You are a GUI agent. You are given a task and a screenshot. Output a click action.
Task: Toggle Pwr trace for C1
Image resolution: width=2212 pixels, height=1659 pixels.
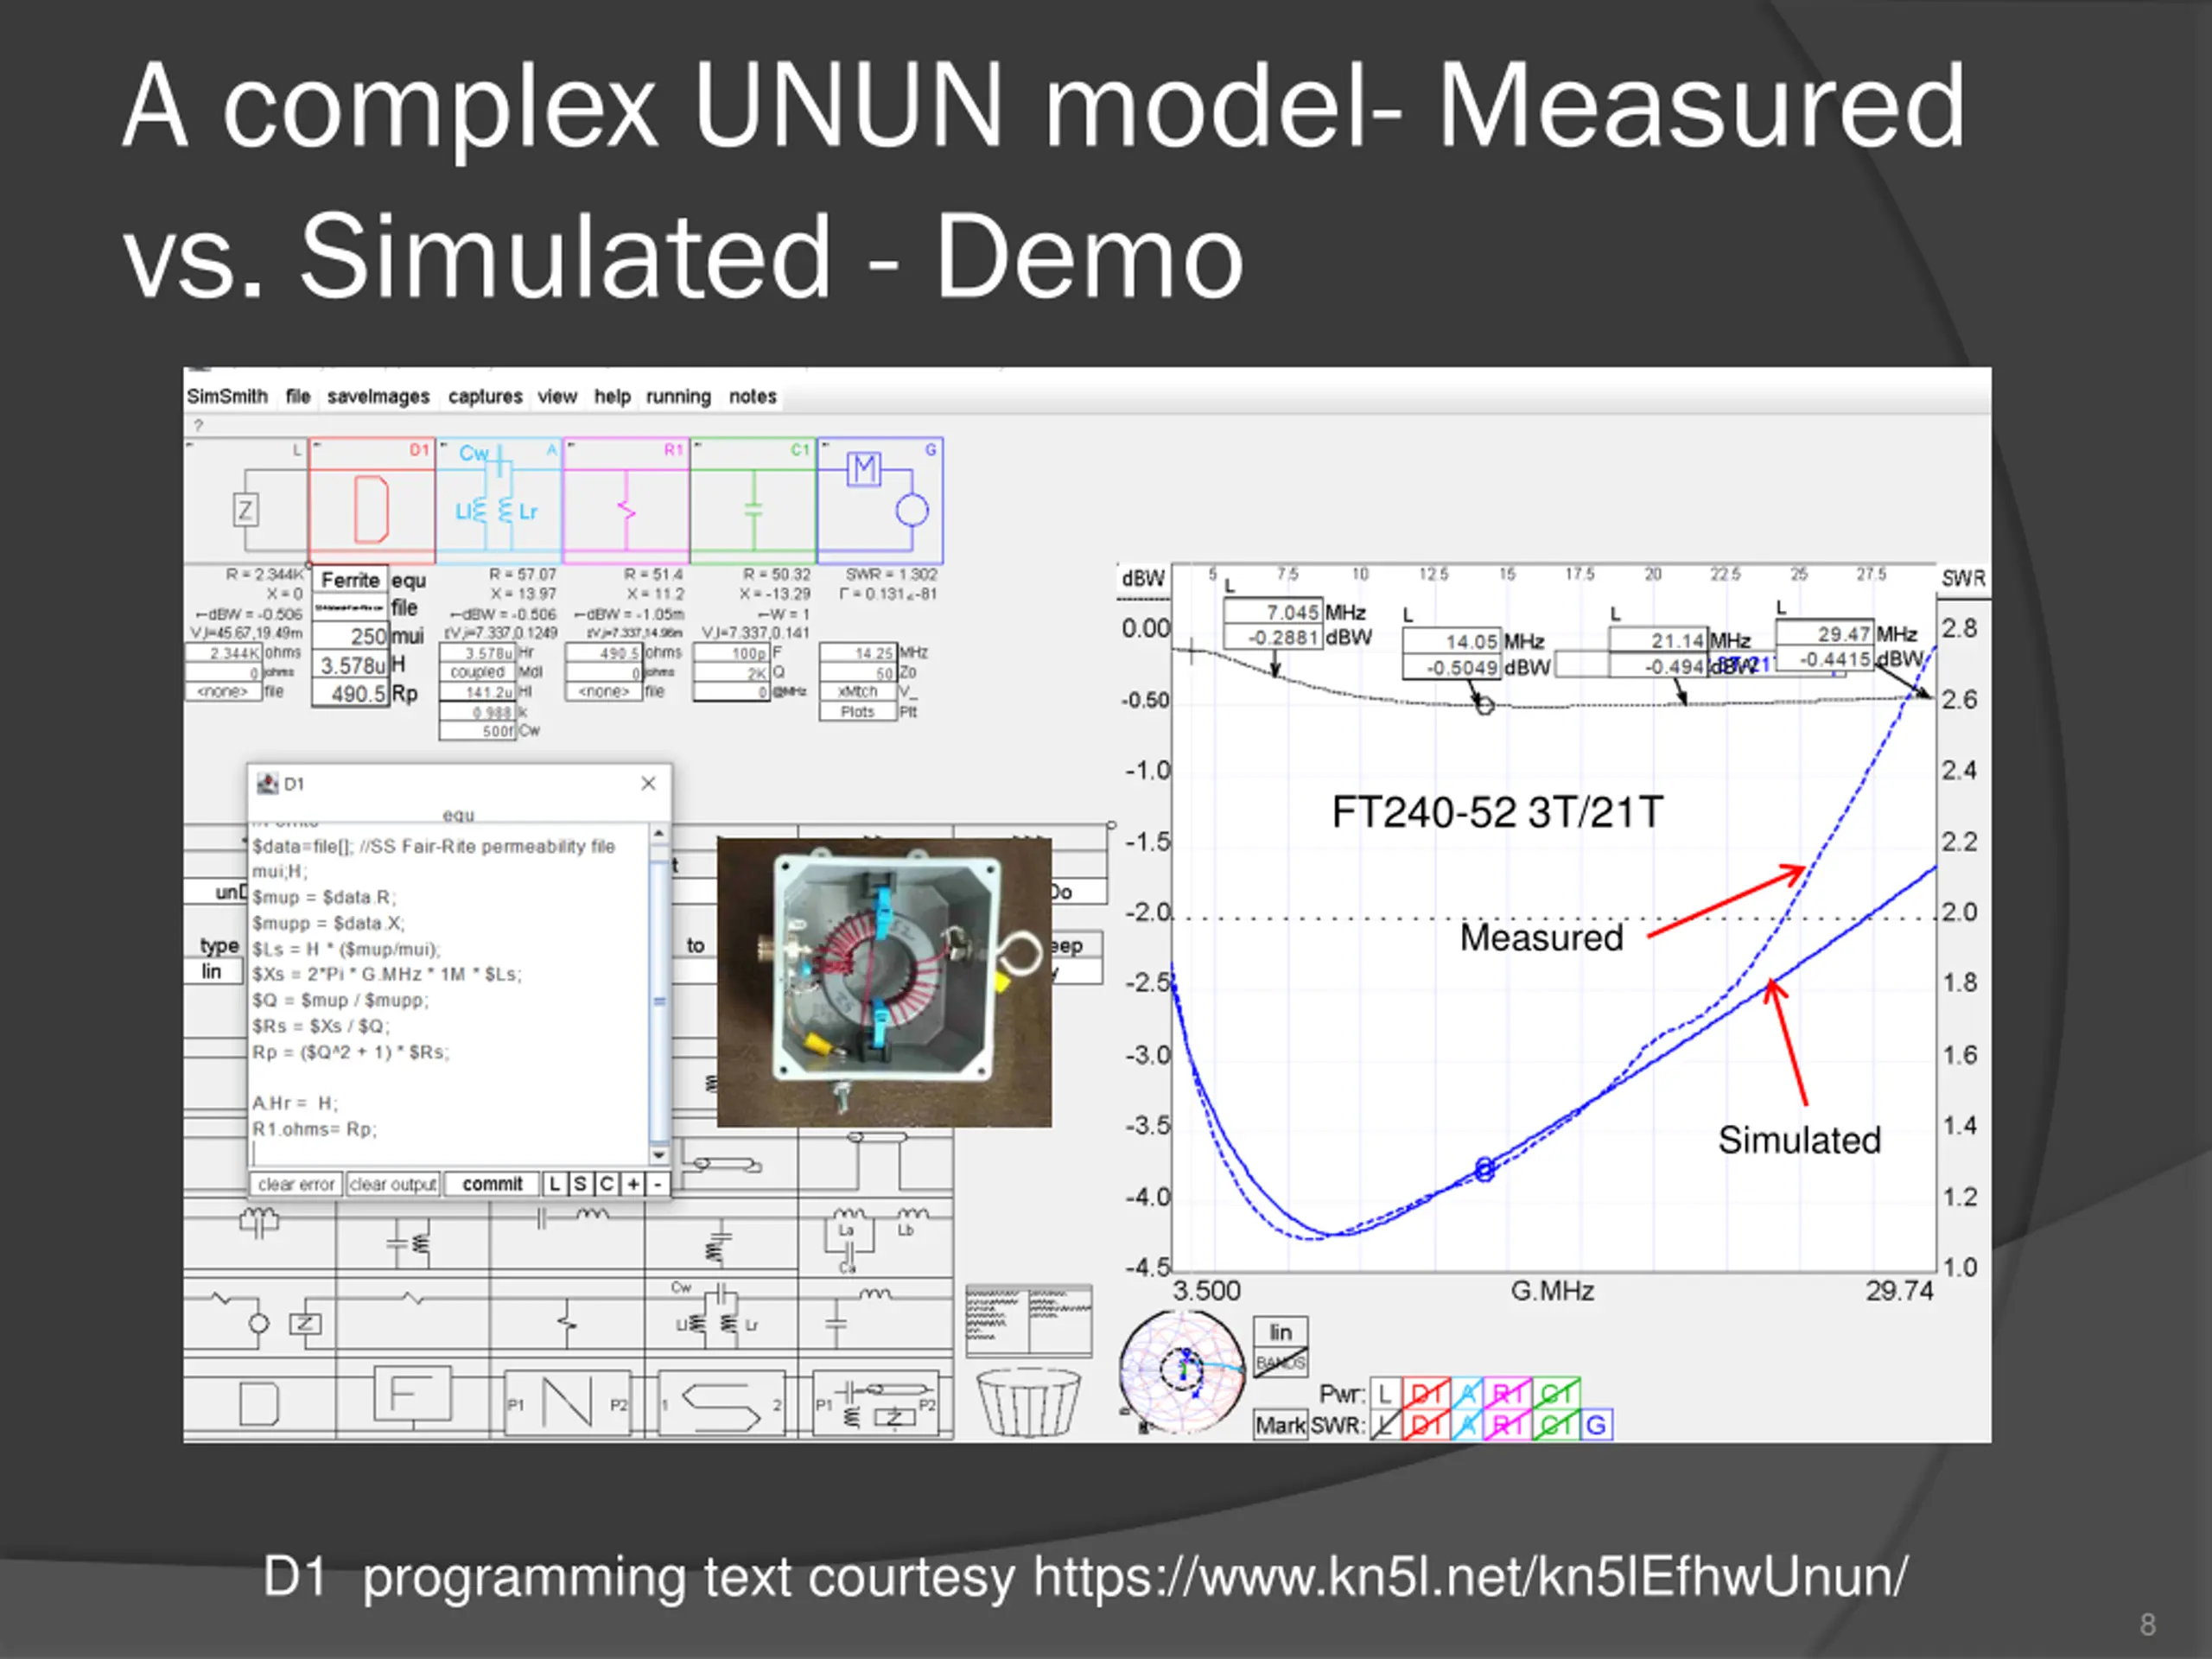pyautogui.click(x=1556, y=1393)
